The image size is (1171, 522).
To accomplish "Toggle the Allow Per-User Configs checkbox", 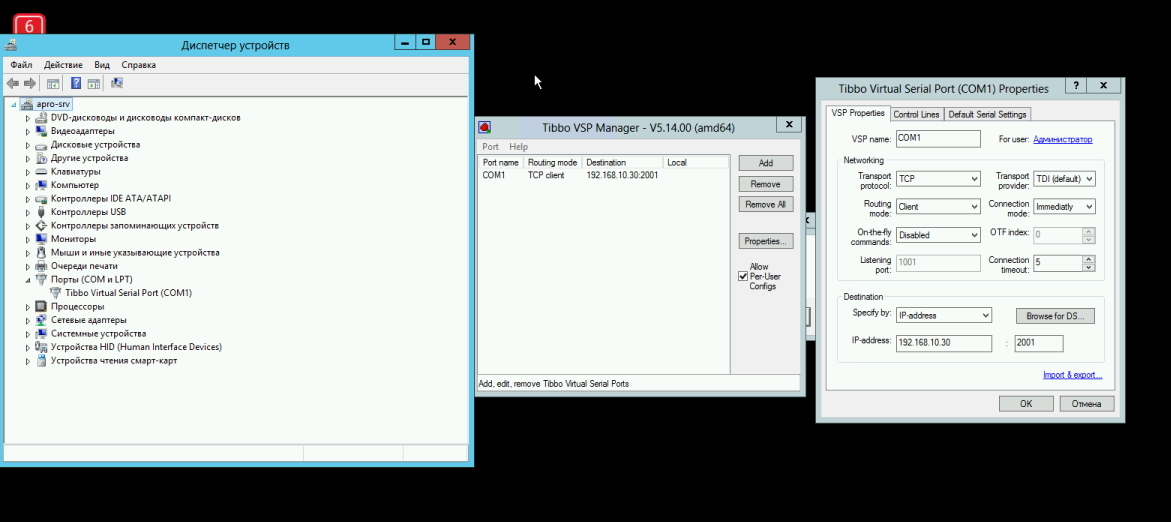I will click(x=743, y=277).
